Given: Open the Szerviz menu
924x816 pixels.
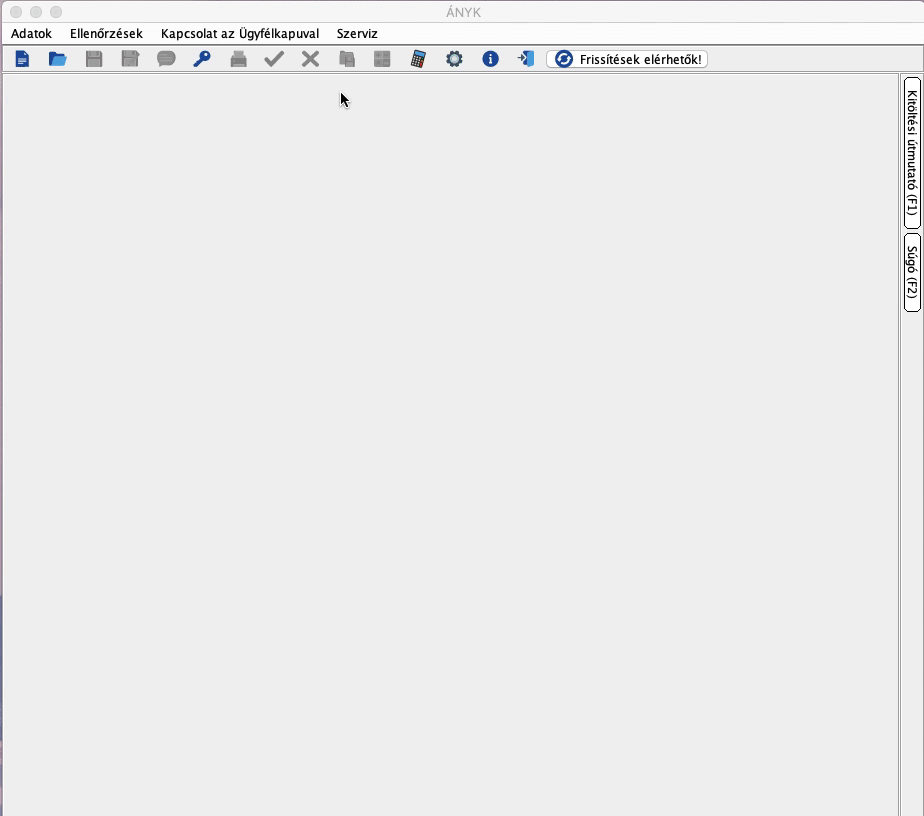Looking at the screenshot, I should click(357, 34).
